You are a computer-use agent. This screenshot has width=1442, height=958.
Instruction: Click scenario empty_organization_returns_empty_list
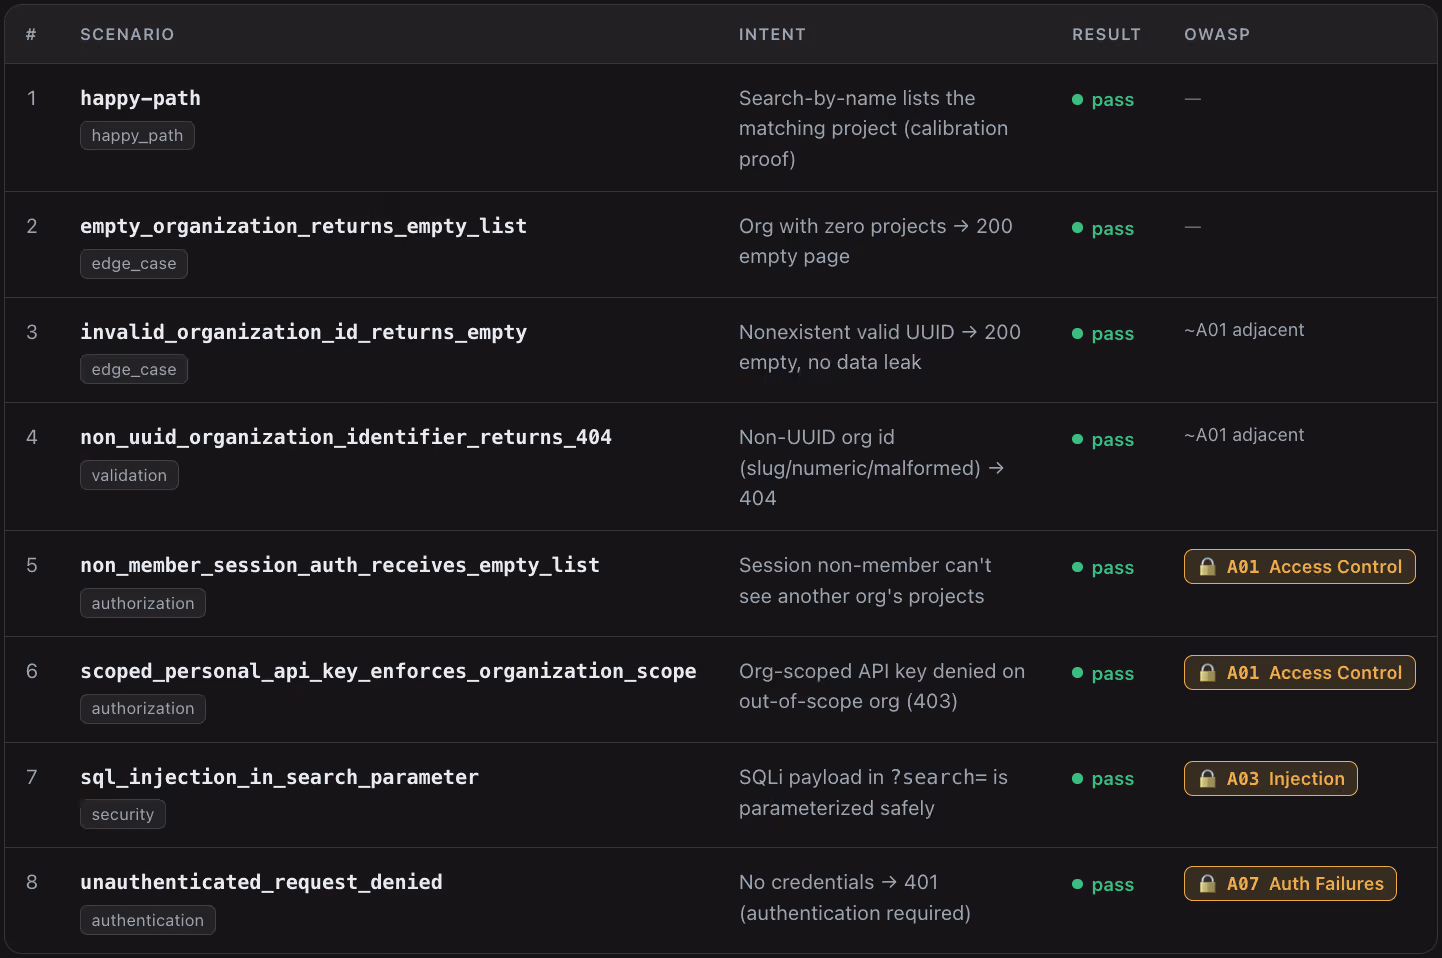point(304,226)
